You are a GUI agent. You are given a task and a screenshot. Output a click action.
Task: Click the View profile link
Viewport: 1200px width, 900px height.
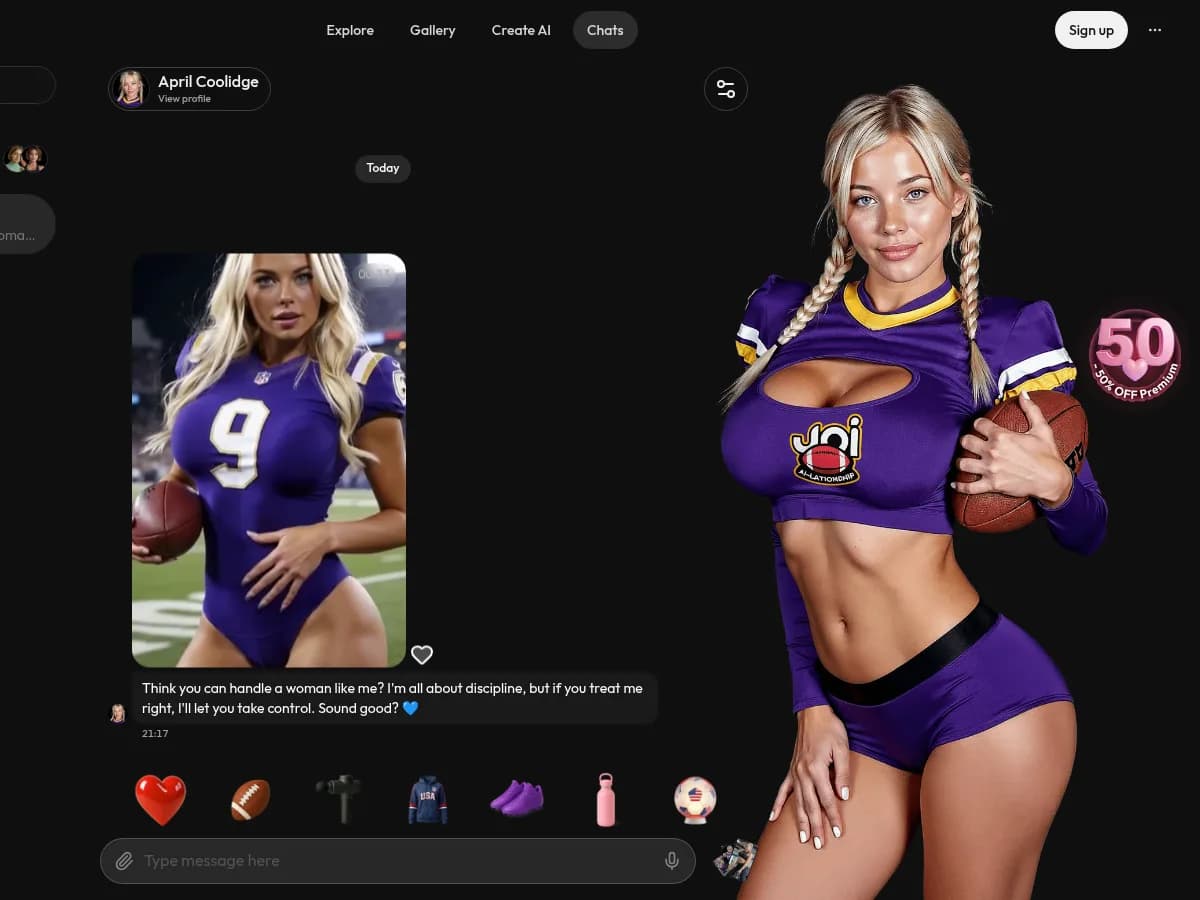tap(184, 99)
